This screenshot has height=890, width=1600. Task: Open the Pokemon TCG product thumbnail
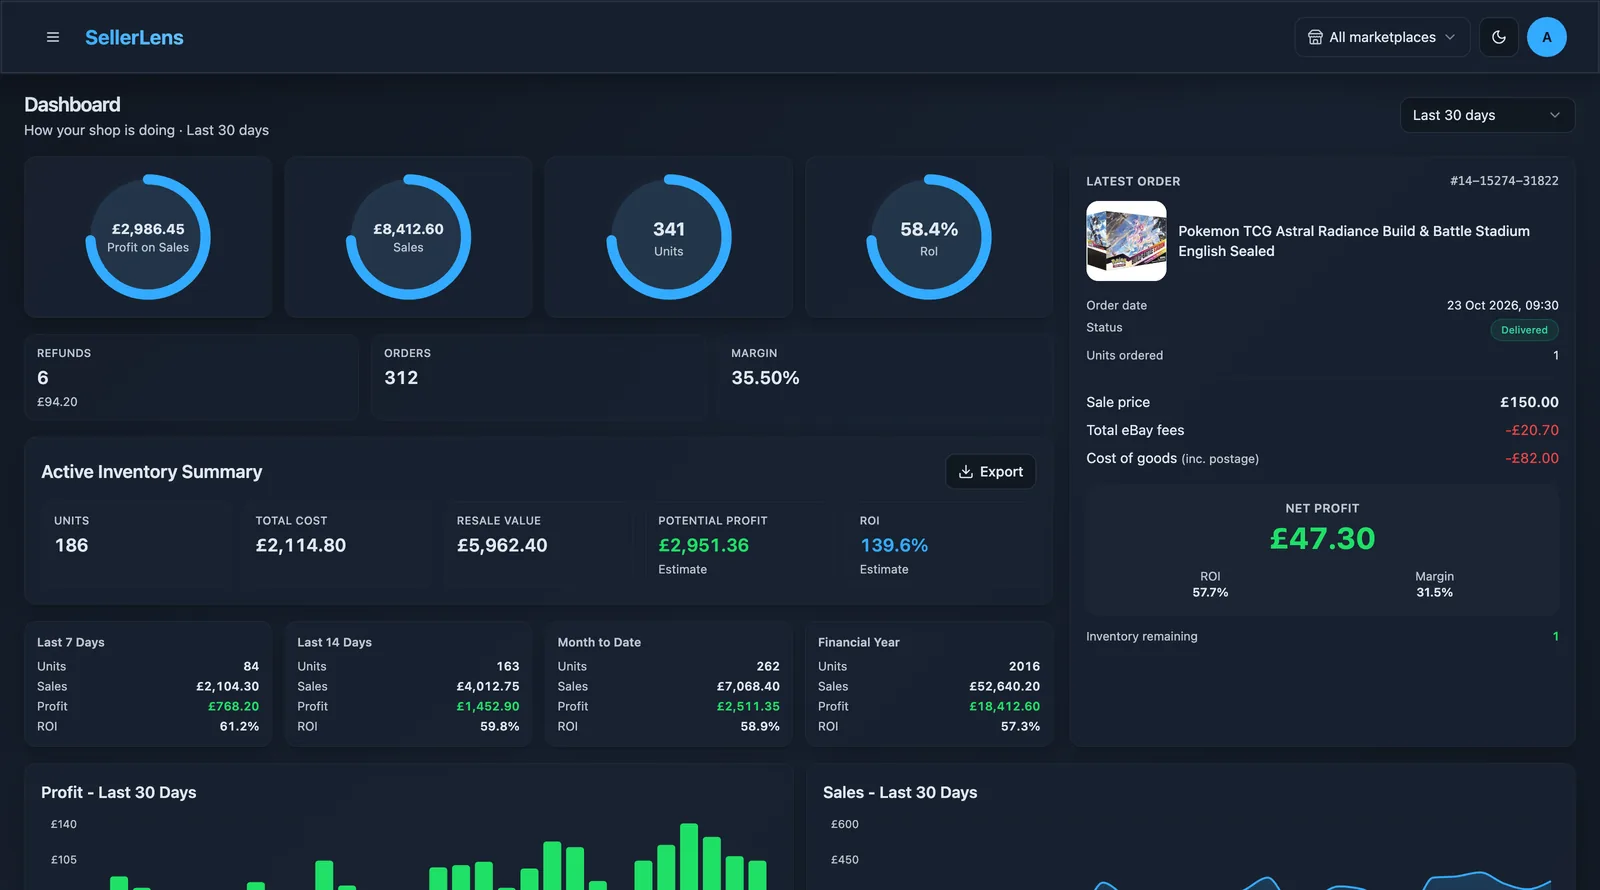1126,241
